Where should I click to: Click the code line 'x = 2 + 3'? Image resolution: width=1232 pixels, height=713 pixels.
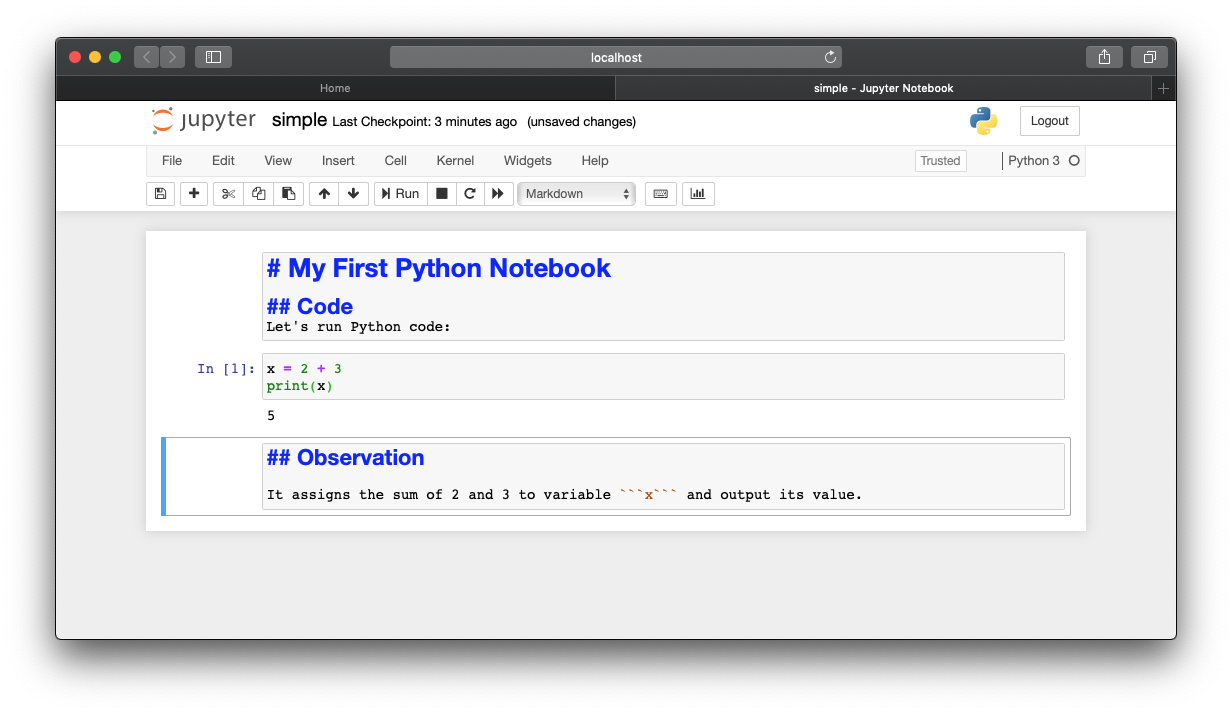pos(304,369)
